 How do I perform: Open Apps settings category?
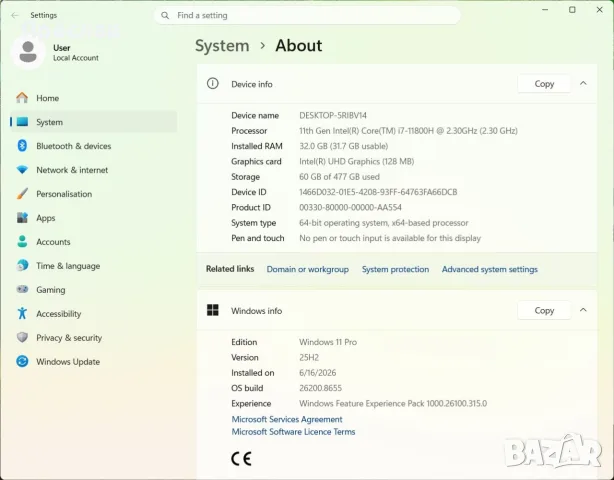[94, 218]
